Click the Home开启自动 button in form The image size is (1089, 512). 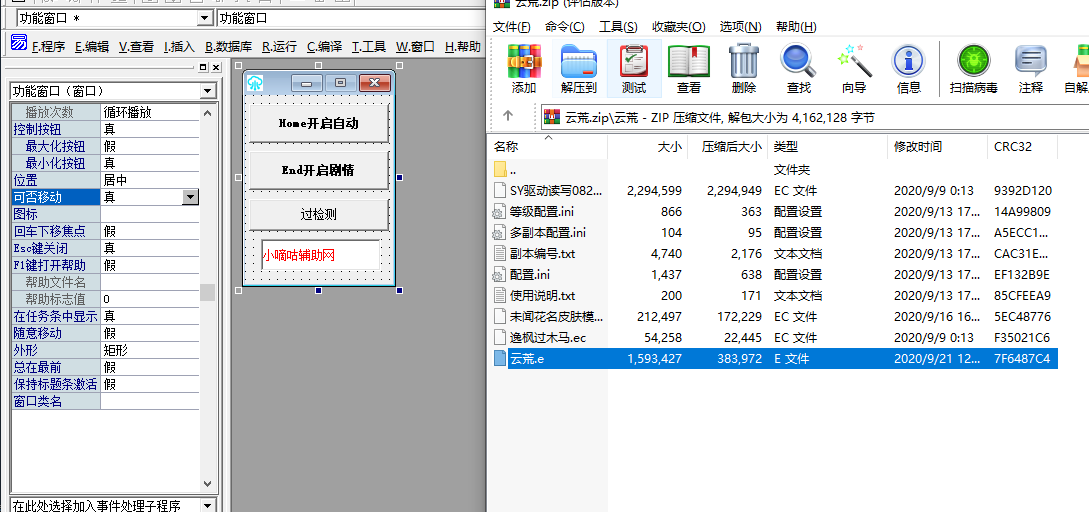(318, 124)
